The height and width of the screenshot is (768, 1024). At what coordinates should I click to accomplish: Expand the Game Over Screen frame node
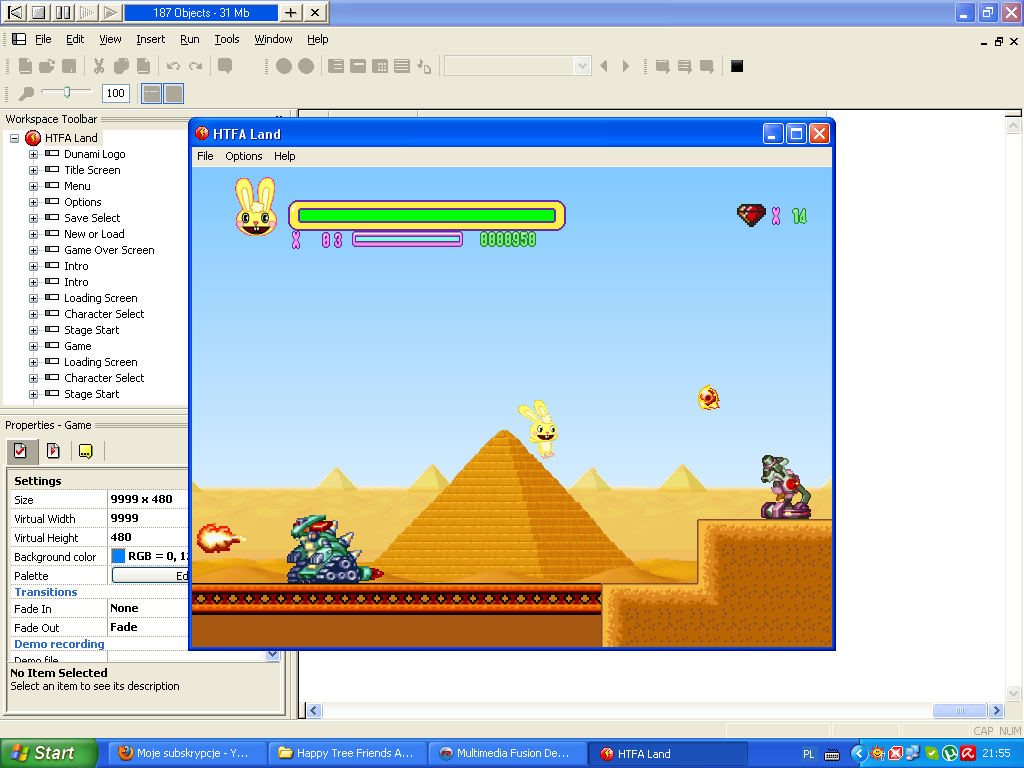point(33,250)
